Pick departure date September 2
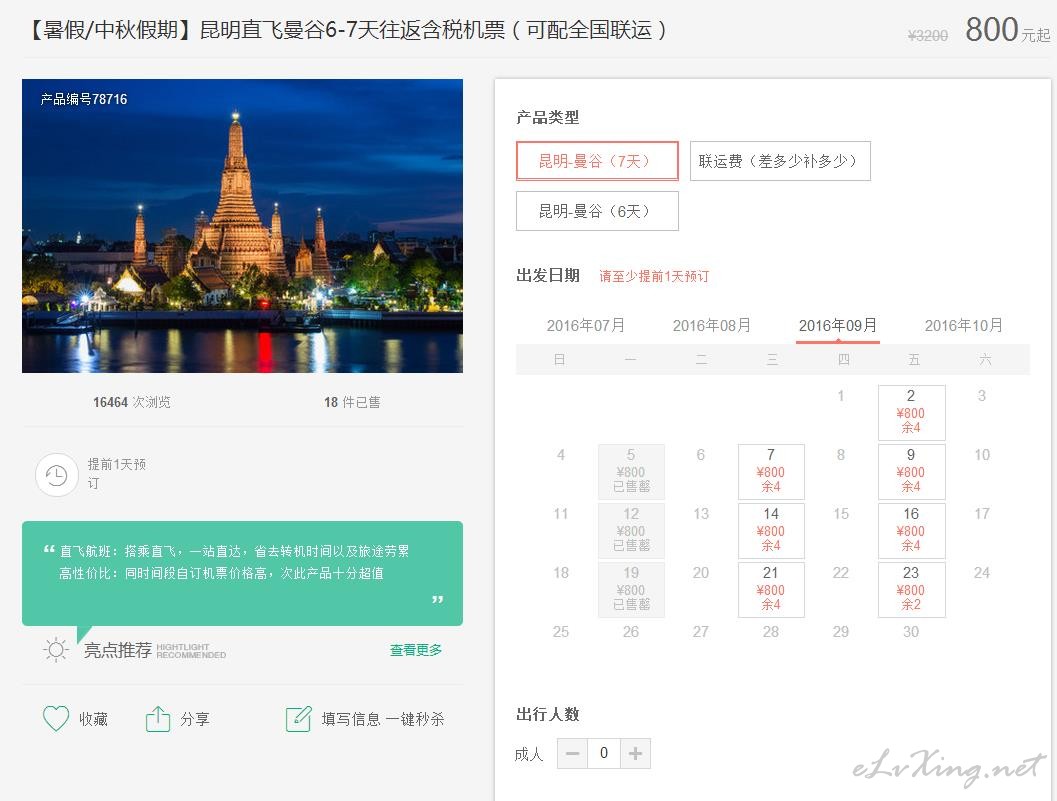The width and height of the screenshot is (1057, 801). (911, 412)
